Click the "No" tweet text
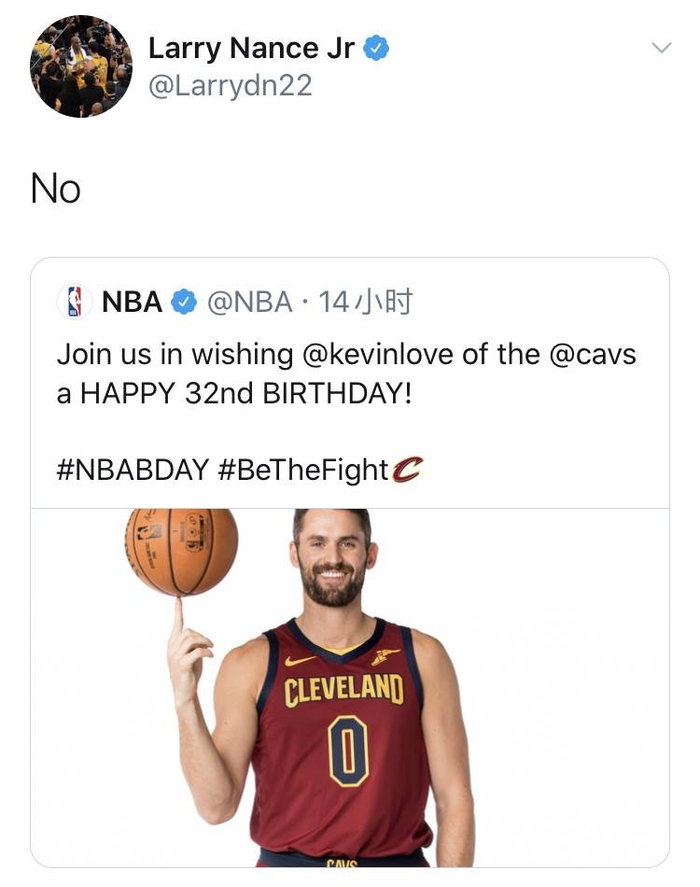The image size is (700, 887). click(x=56, y=188)
